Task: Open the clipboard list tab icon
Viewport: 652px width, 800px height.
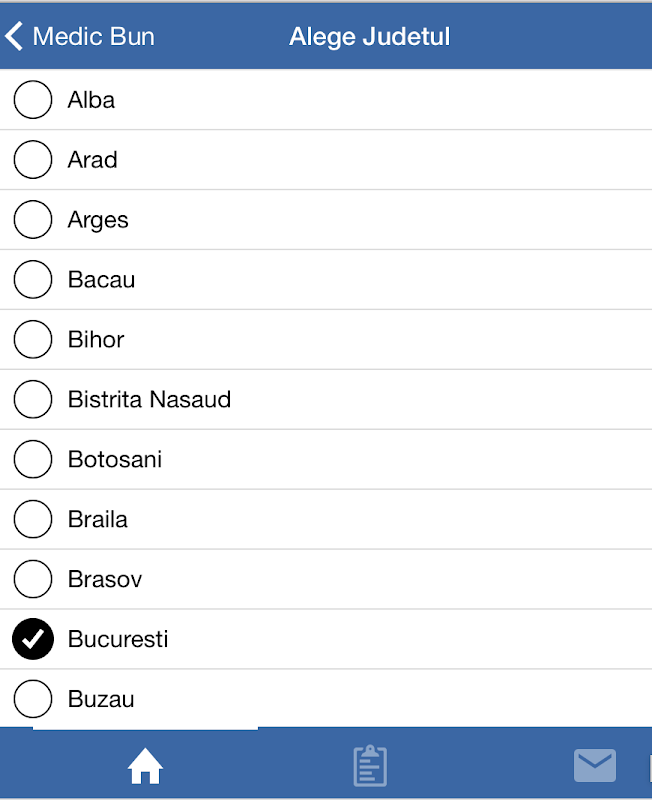Action: pos(370,766)
